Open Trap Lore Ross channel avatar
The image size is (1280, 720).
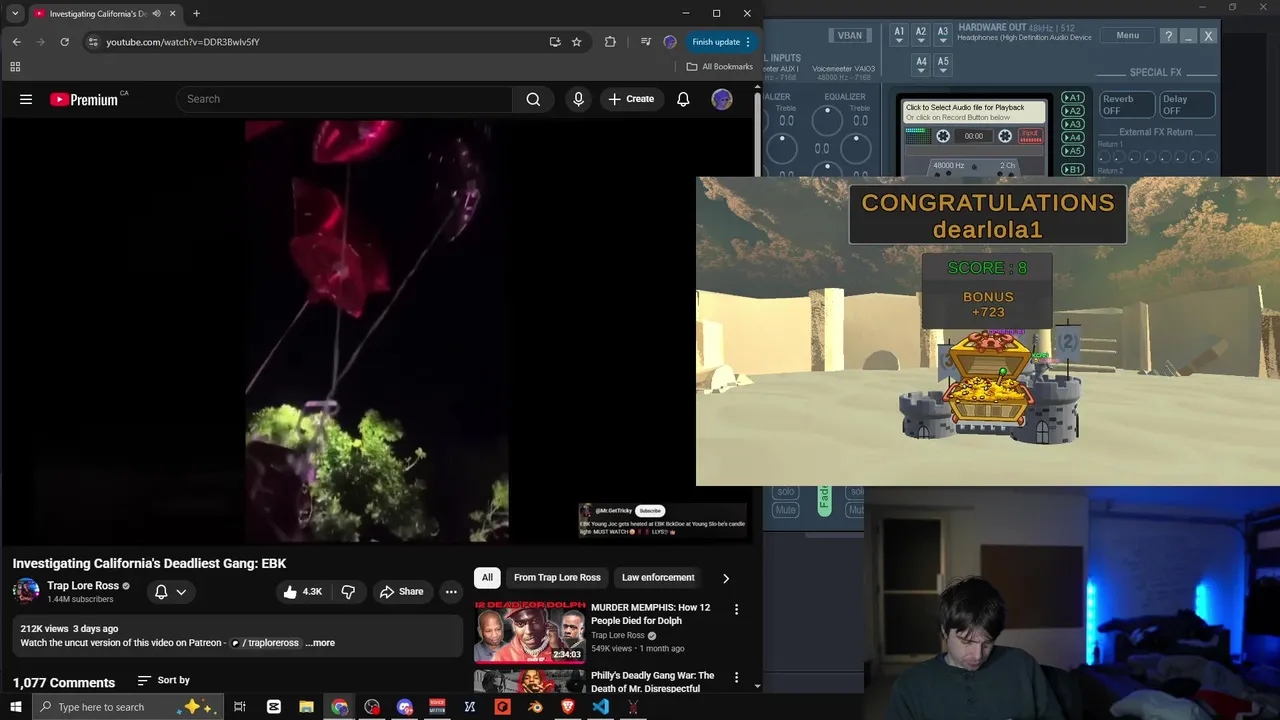pyautogui.click(x=26, y=591)
